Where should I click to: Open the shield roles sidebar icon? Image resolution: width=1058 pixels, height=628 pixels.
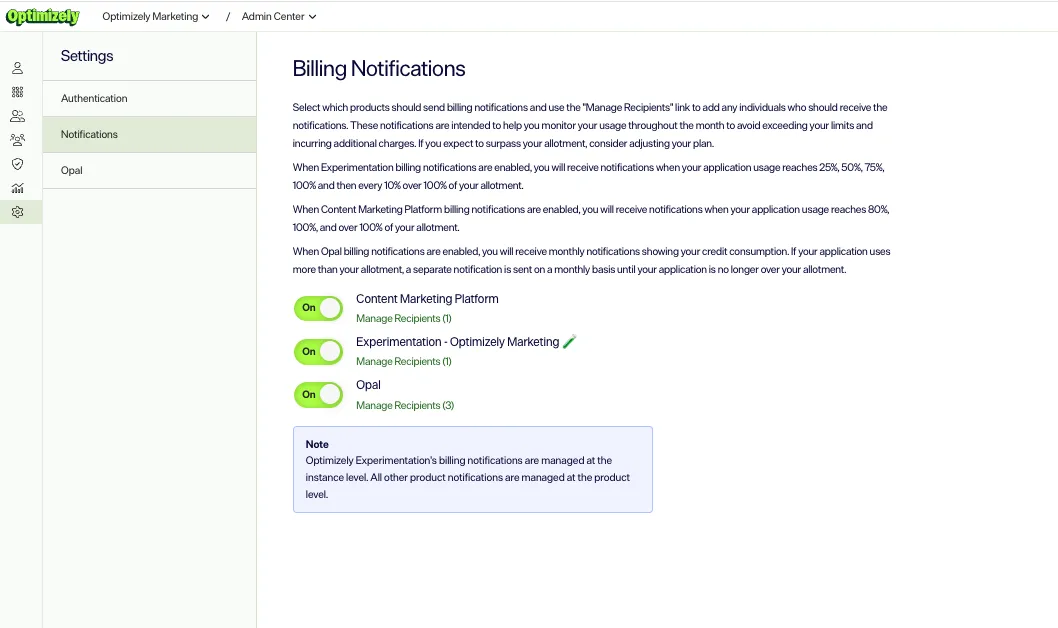click(x=18, y=164)
